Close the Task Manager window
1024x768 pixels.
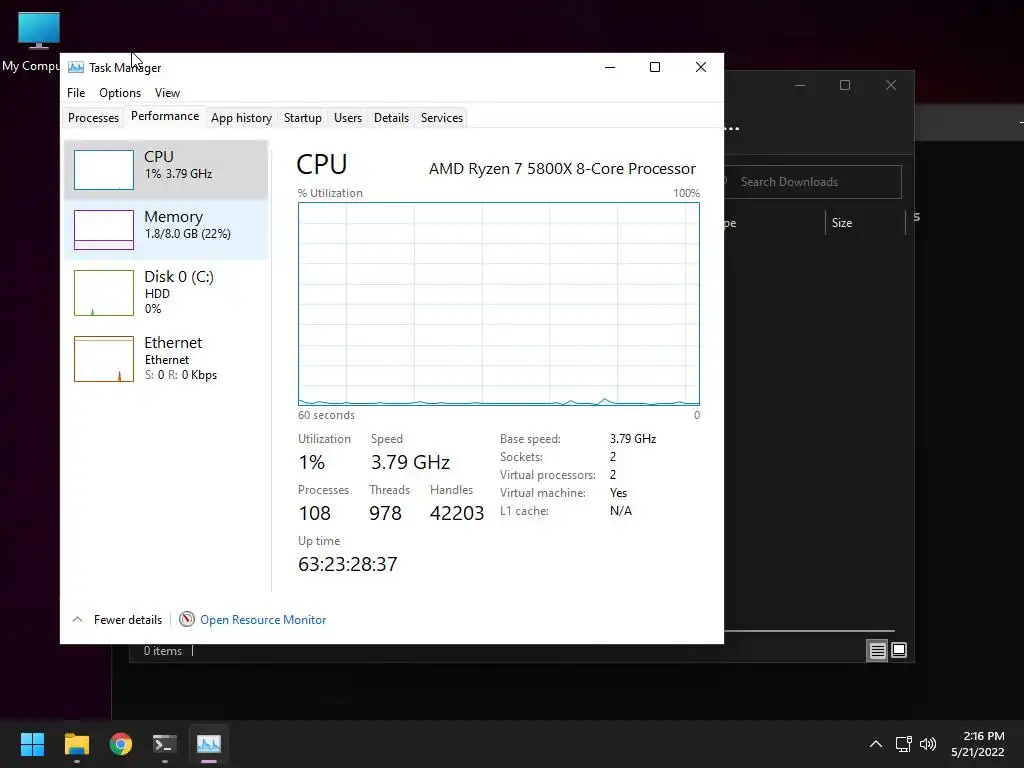[x=701, y=67]
